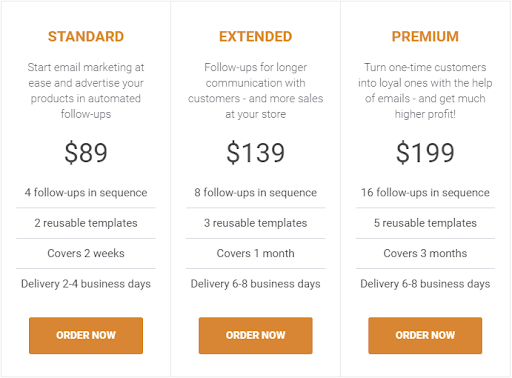Image resolution: width=512 pixels, height=378 pixels.
Task: Click 'Covers 2 weeks' row
Action: pyautogui.click(x=86, y=253)
